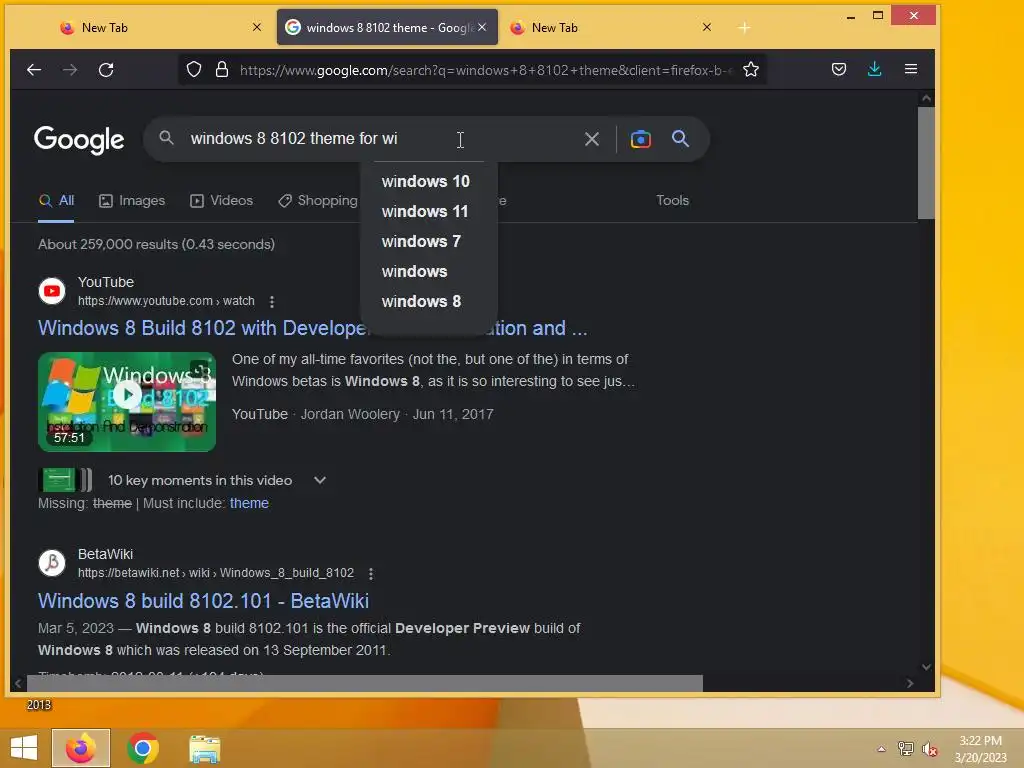This screenshot has height=768, width=1024.
Task: Switch to Images results
Action: coord(132,200)
